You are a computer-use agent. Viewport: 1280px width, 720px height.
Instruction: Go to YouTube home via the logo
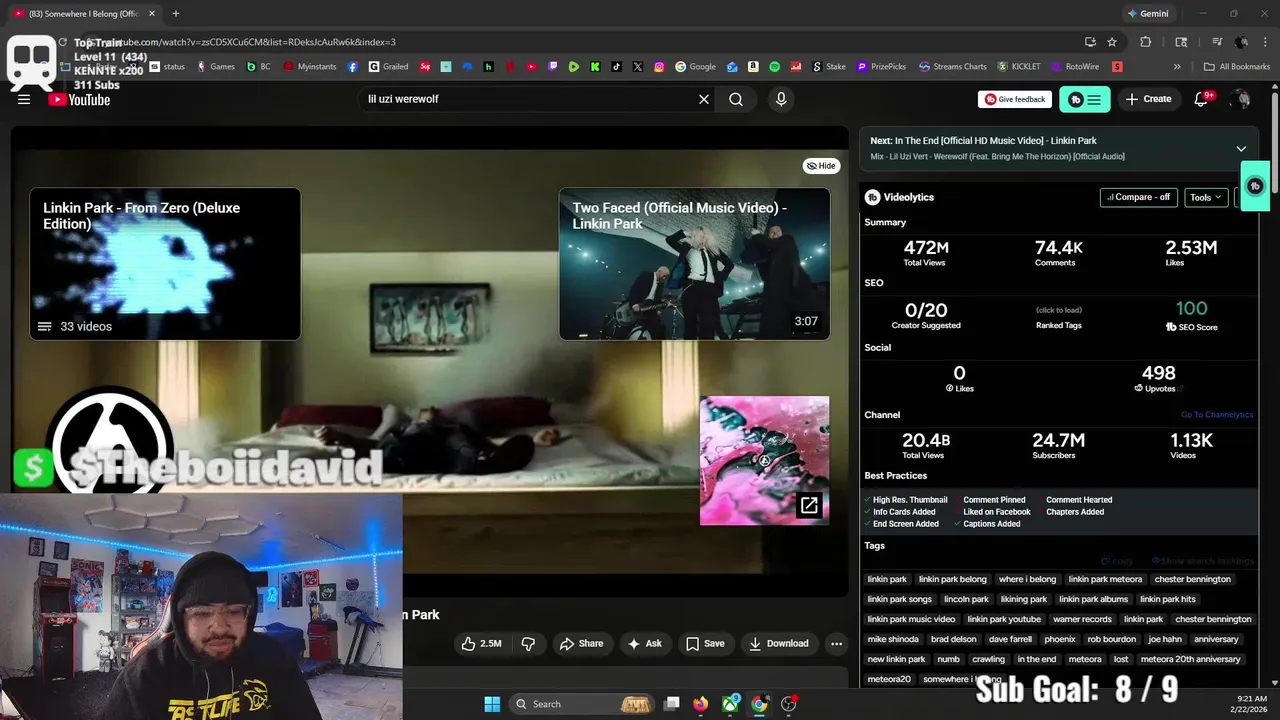point(79,99)
